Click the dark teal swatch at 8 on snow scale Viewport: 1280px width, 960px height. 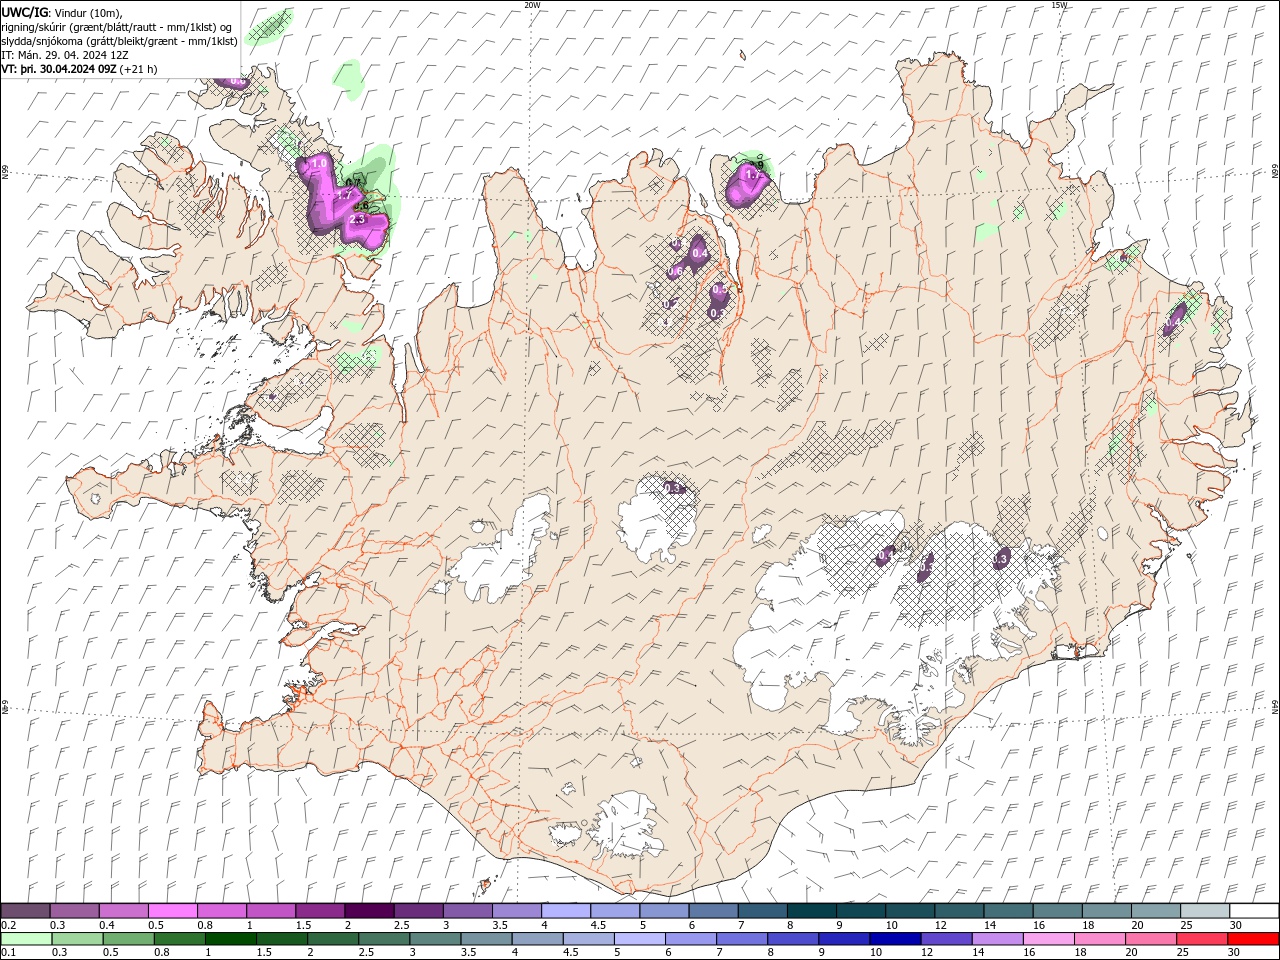tap(811, 911)
